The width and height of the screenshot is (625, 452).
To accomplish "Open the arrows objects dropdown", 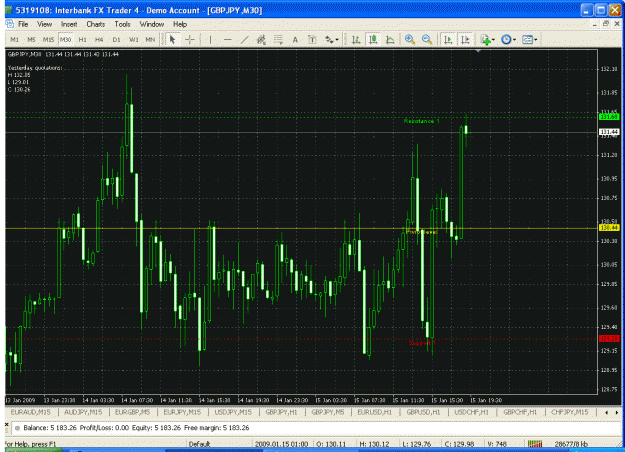I will click(x=331, y=39).
